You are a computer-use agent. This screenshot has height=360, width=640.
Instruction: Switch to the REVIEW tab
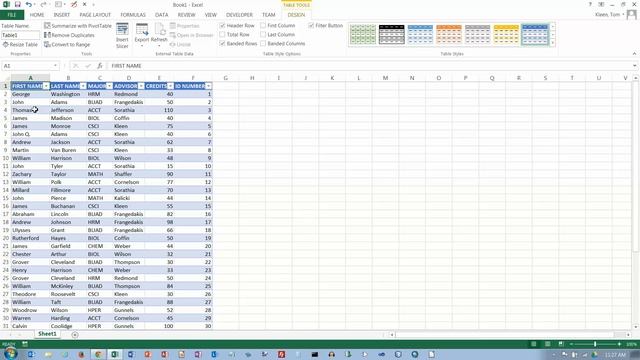(x=186, y=15)
